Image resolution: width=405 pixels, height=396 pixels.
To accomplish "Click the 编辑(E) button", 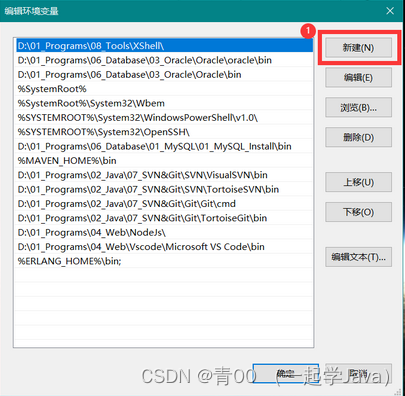I will [358, 78].
